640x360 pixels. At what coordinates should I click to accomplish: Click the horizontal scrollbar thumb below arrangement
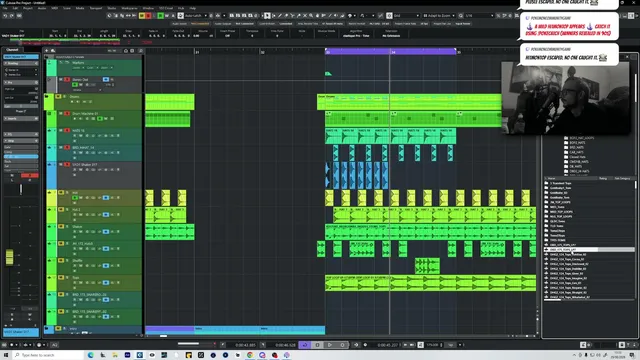coord(163,336)
